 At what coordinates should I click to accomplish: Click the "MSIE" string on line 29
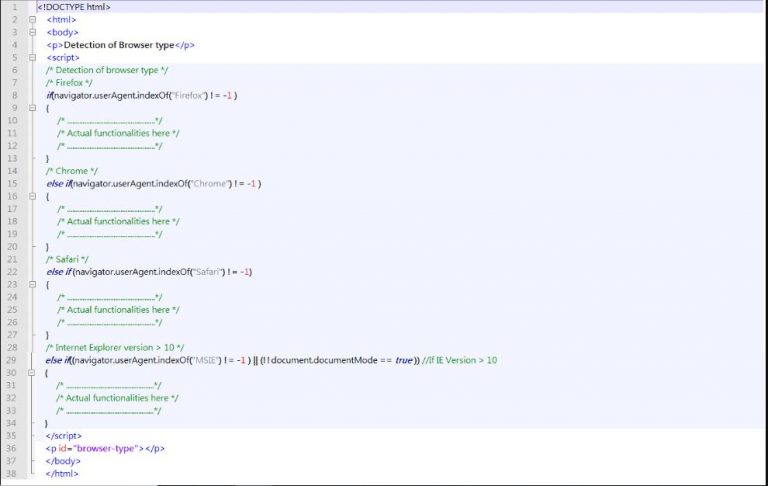pos(205,360)
